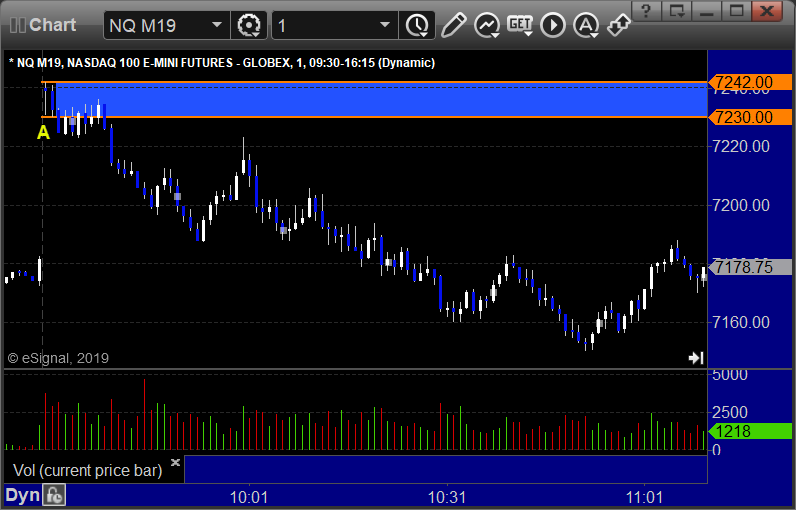Click the volume value label 1218
The image size is (796, 510).
[x=750, y=431]
